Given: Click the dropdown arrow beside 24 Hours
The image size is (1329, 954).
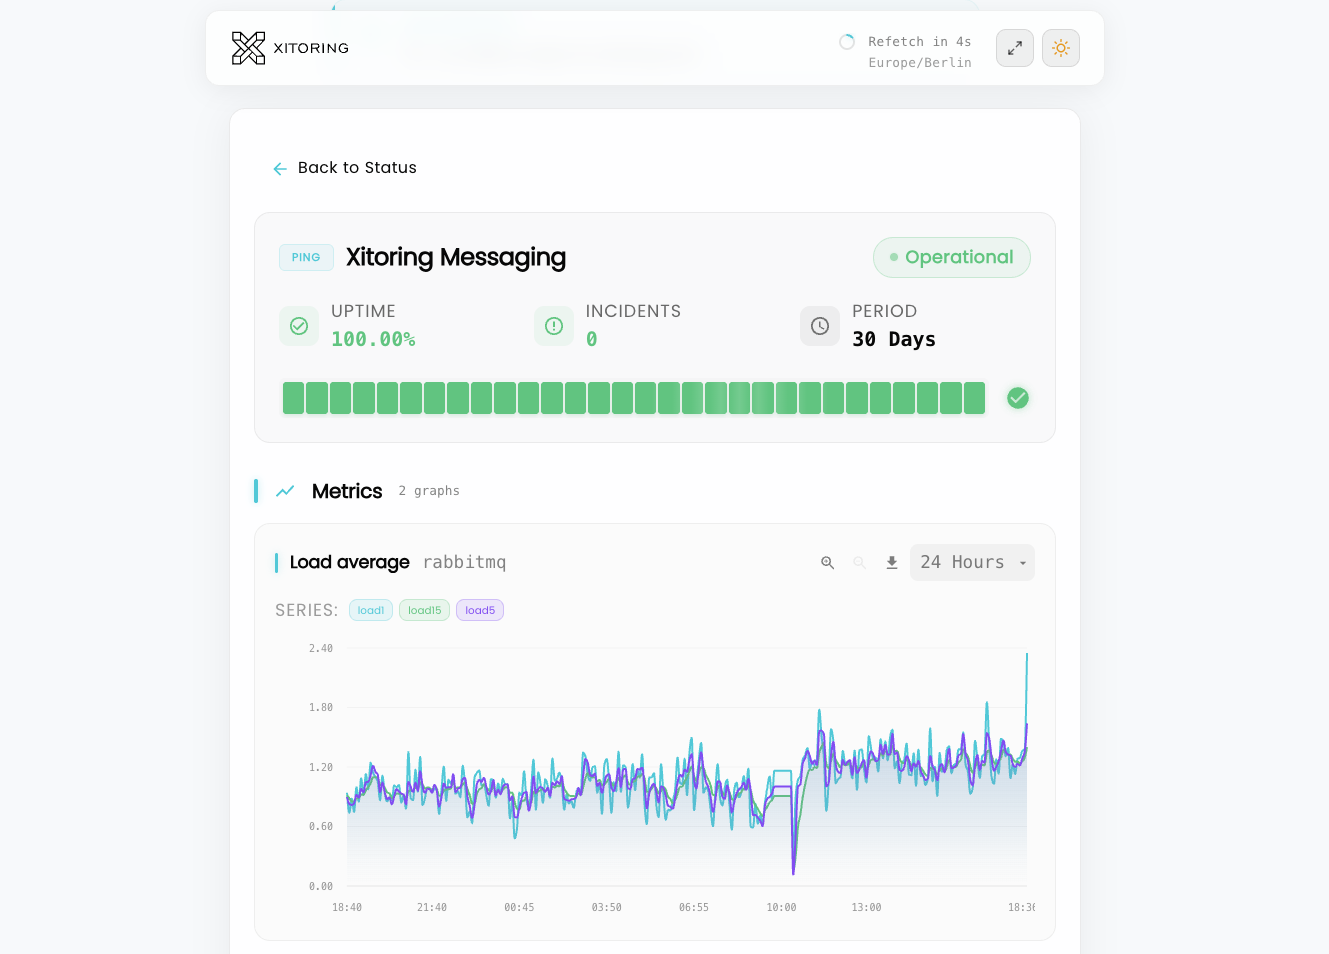Looking at the screenshot, I should click(1022, 564).
